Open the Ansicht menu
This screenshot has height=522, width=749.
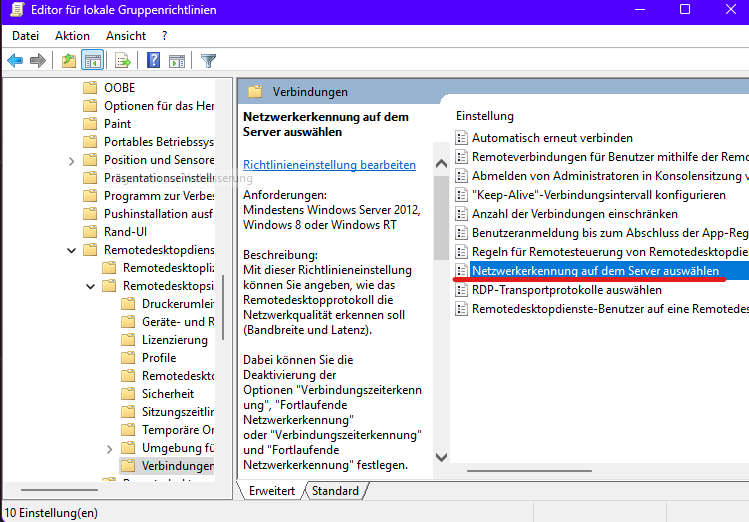point(126,36)
